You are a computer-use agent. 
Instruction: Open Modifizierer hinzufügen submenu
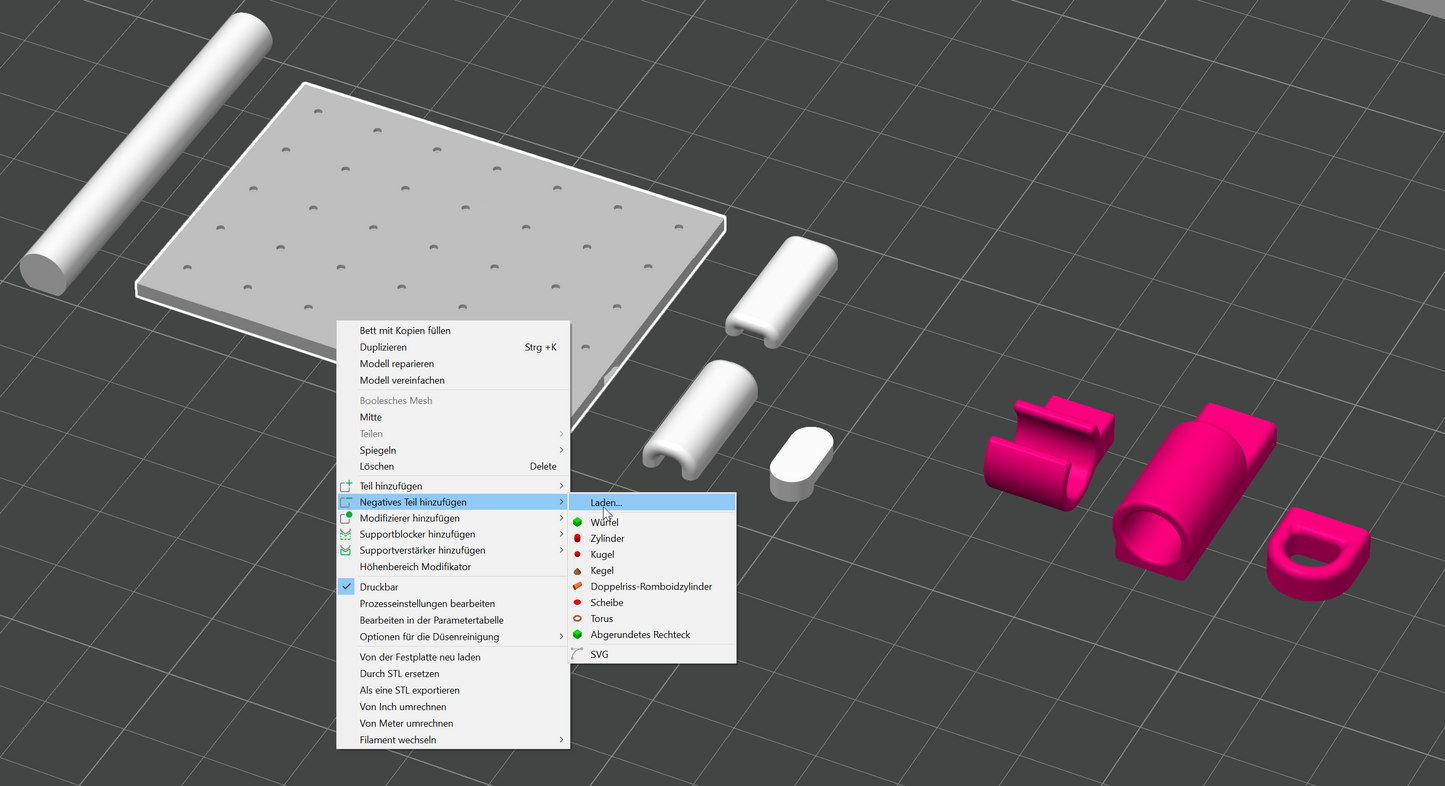click(x=410, y=518)
